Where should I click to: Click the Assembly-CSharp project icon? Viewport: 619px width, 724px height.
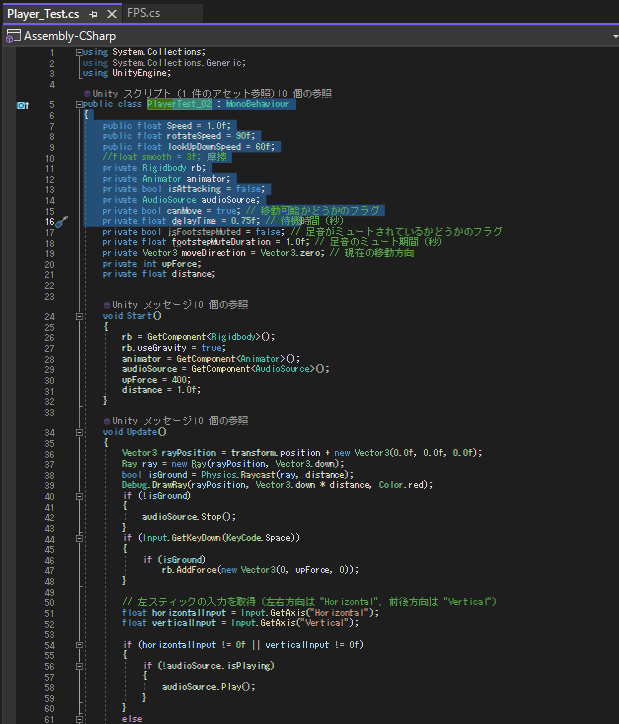click(x=13, y=35)
